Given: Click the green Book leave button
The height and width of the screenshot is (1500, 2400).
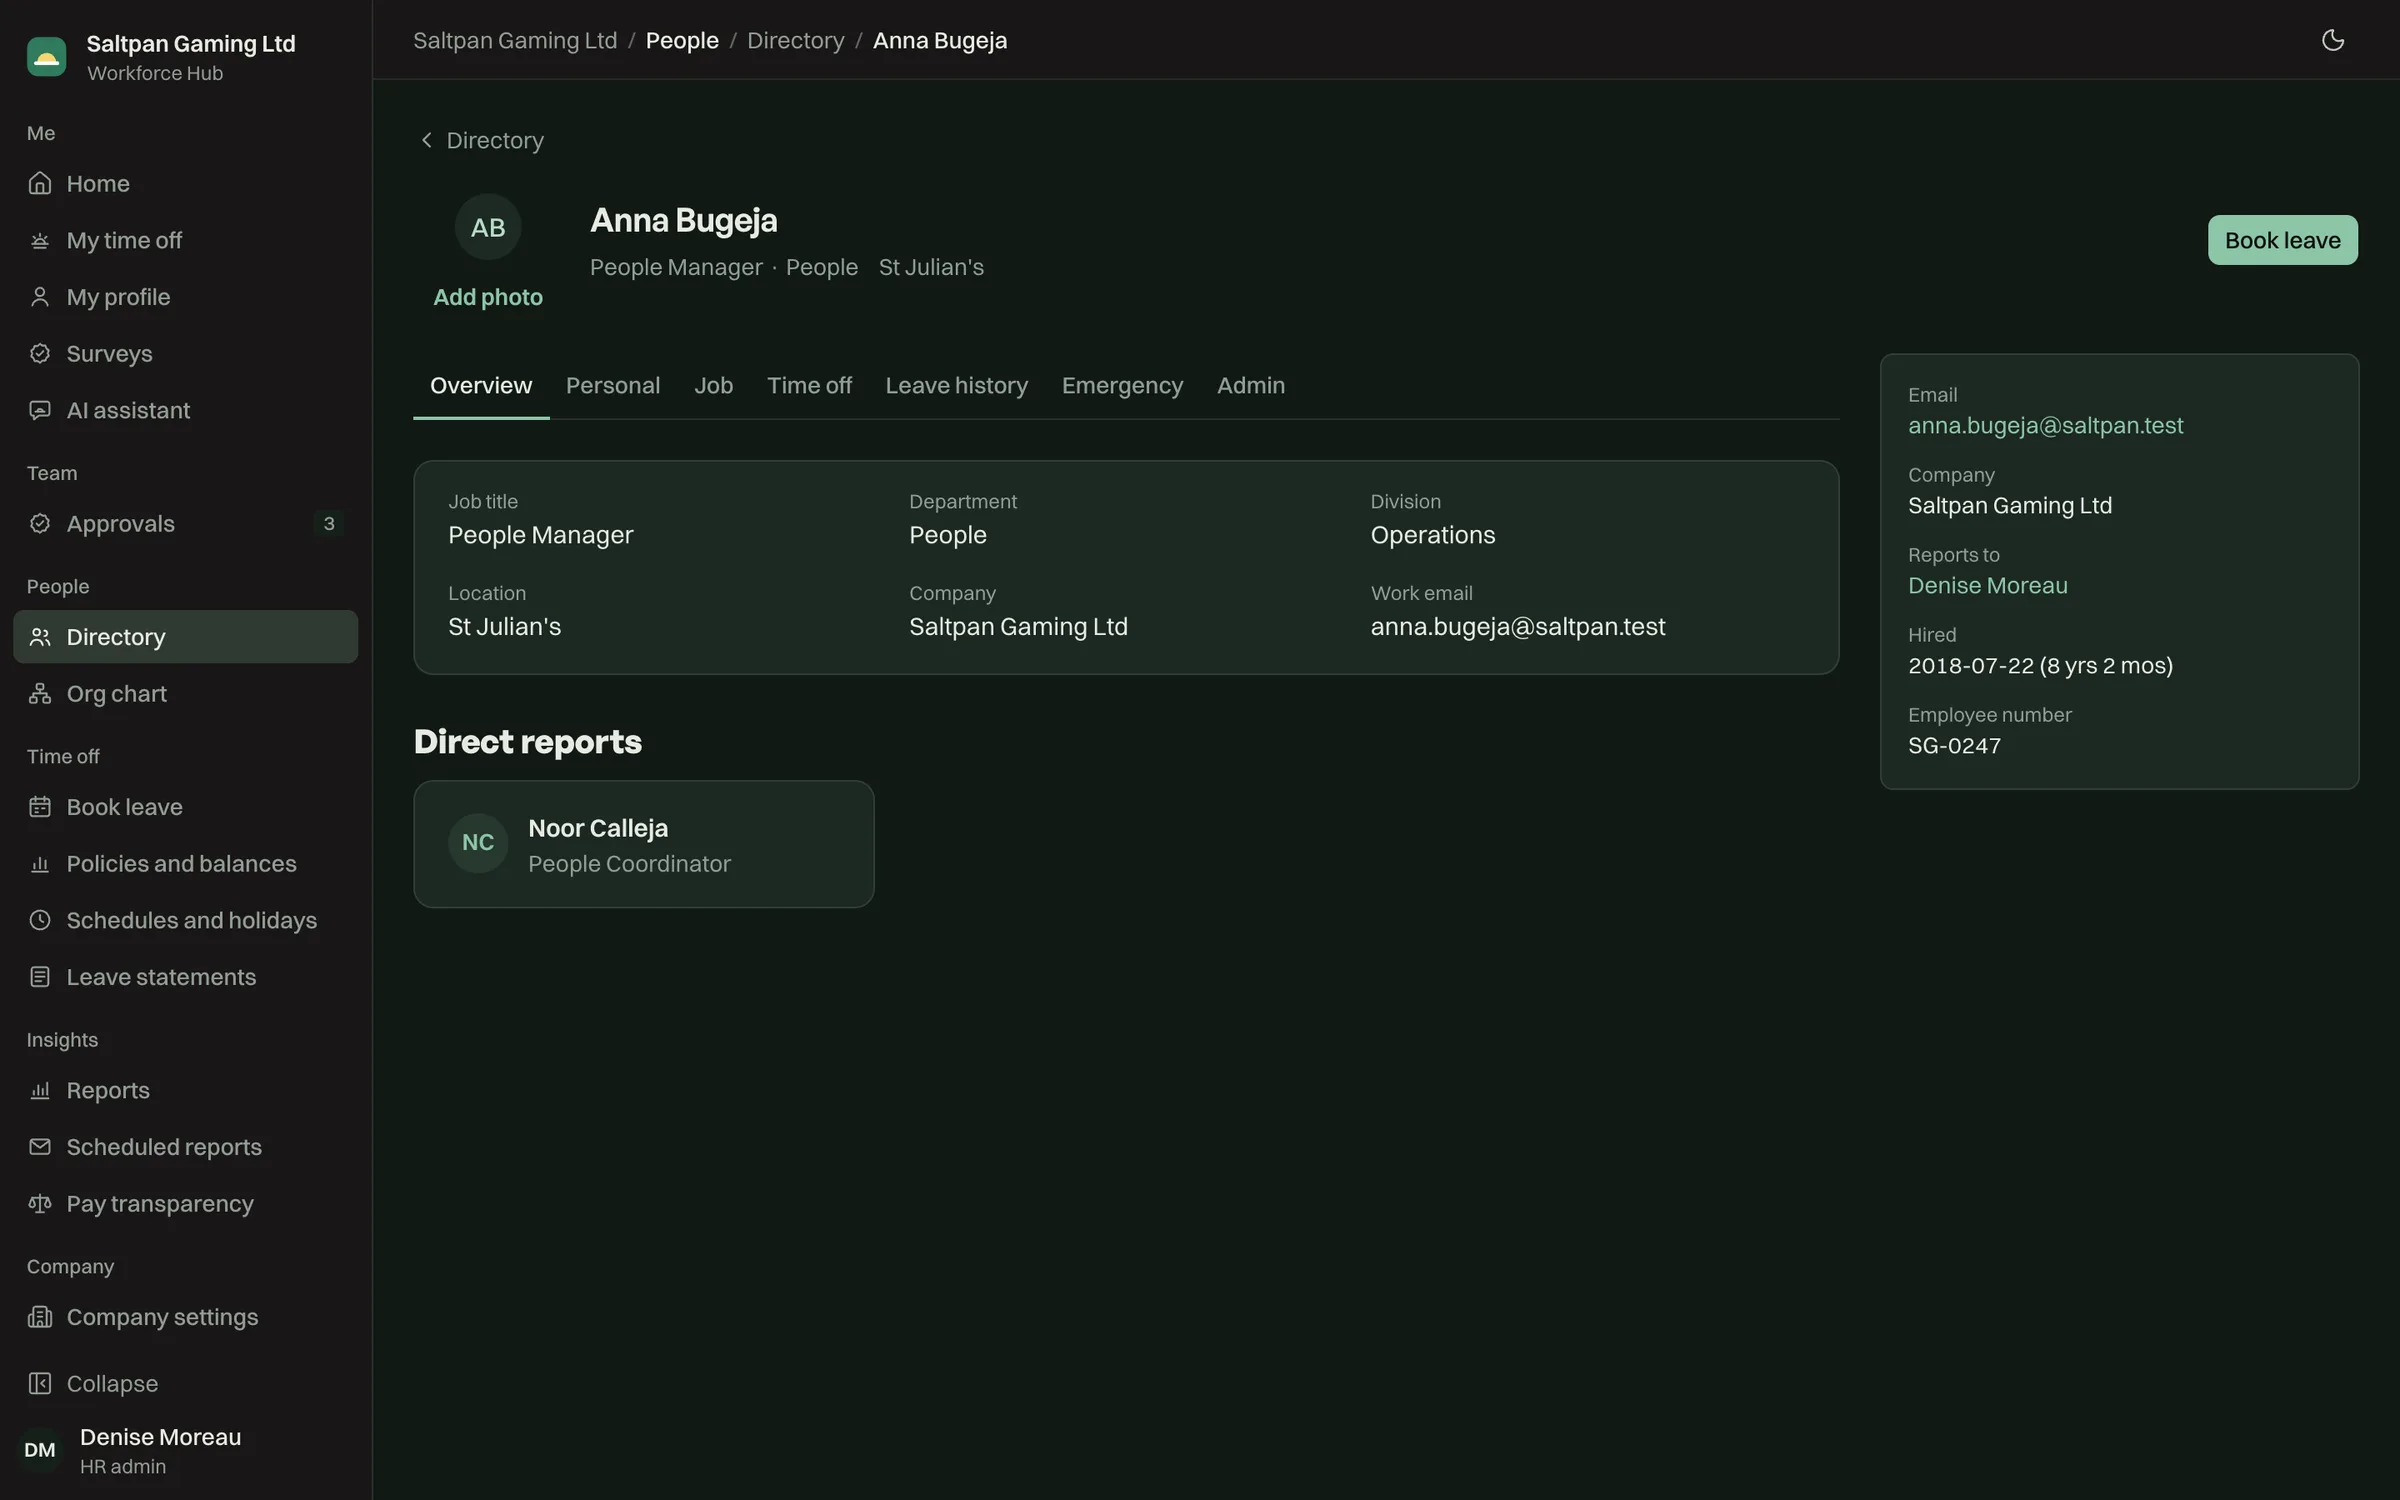Looking at the screenshot, I should [x=2282, y=240].
